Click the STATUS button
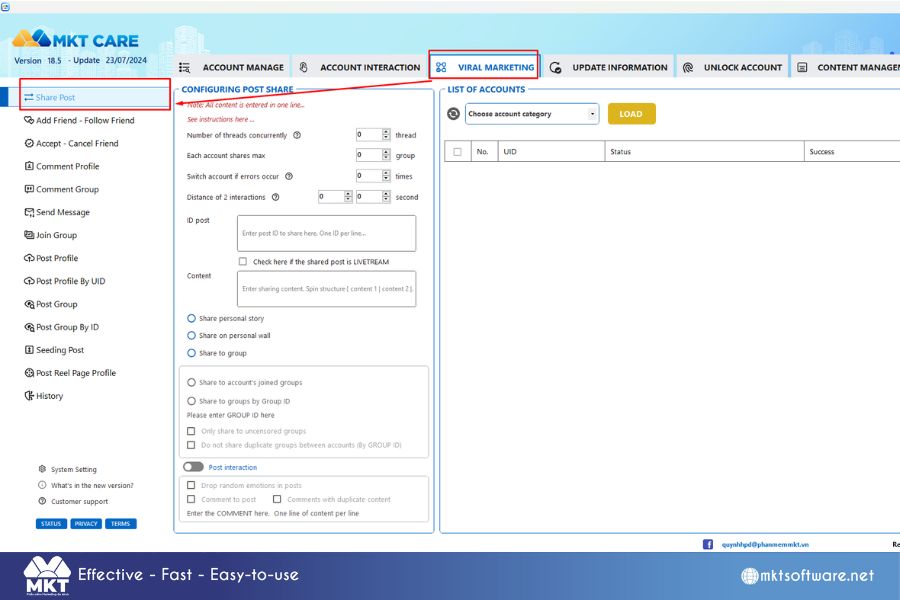 [x=51, y=524]
